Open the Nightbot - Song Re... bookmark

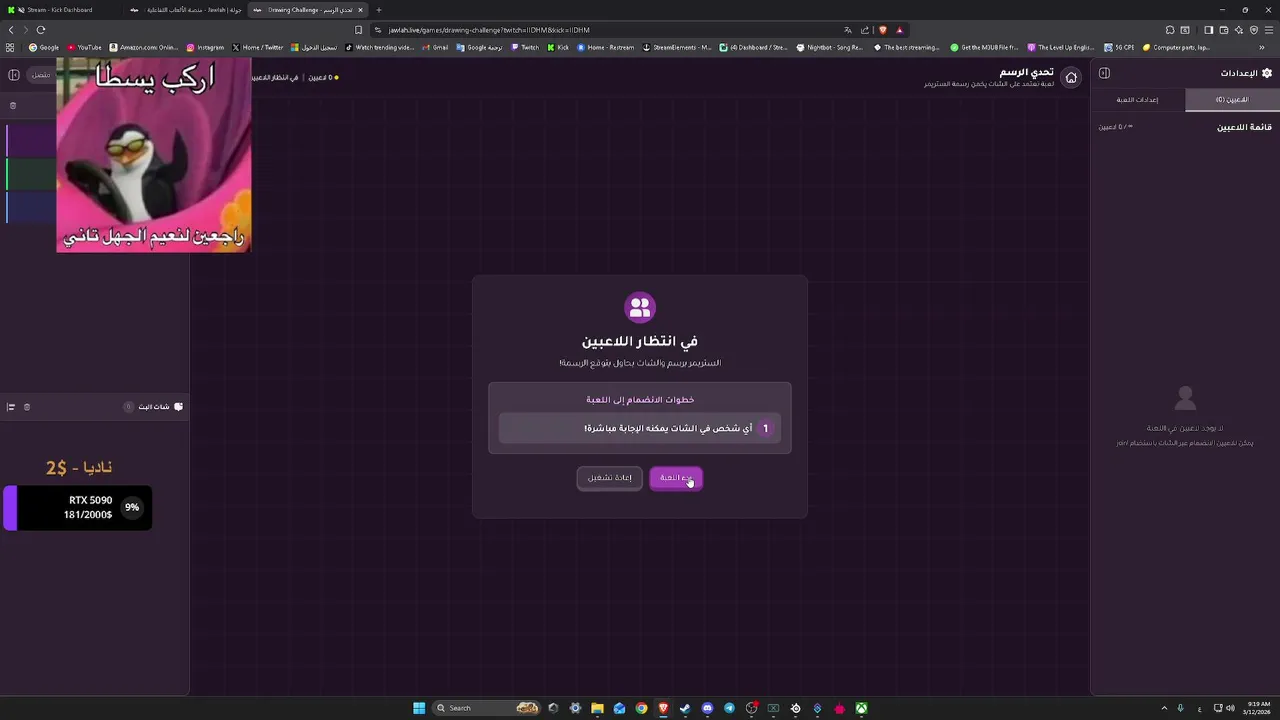[829, 47]
